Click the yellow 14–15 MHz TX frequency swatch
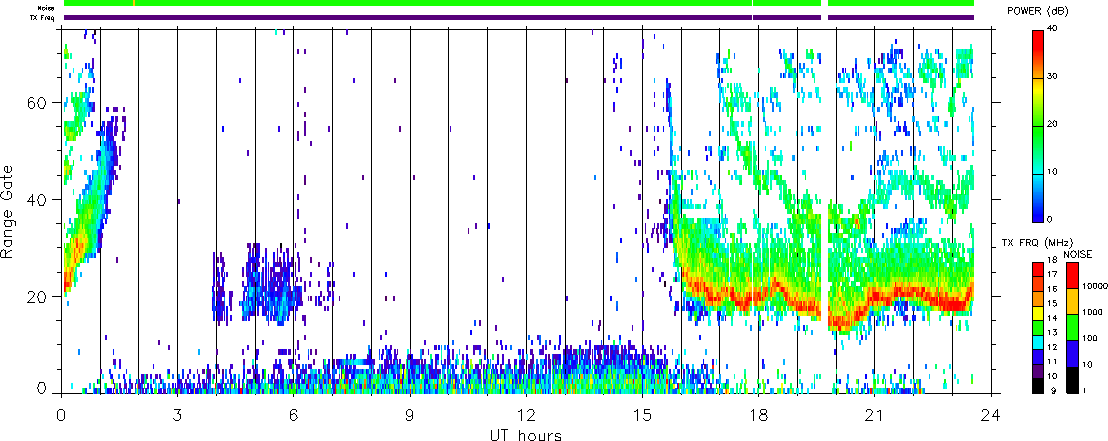 (x=1038, y=312)
